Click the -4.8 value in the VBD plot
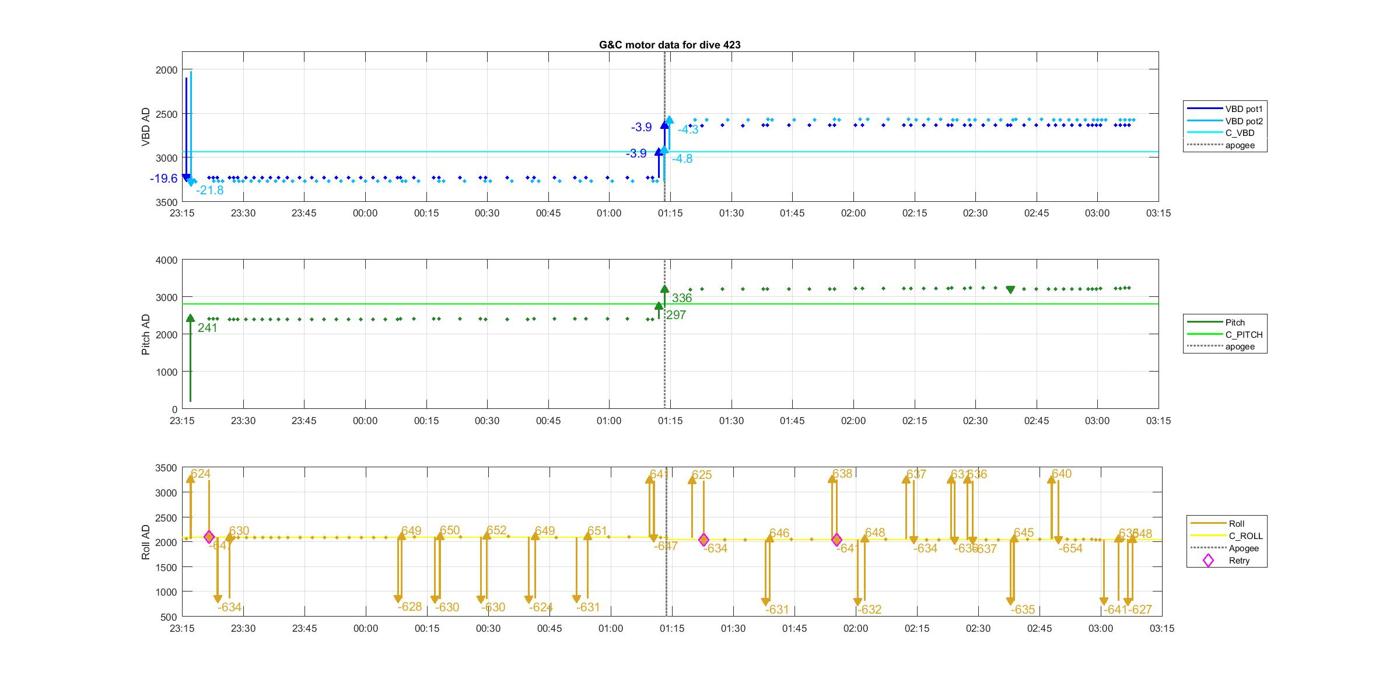The image size is (1400, 693). pos(682,159)
